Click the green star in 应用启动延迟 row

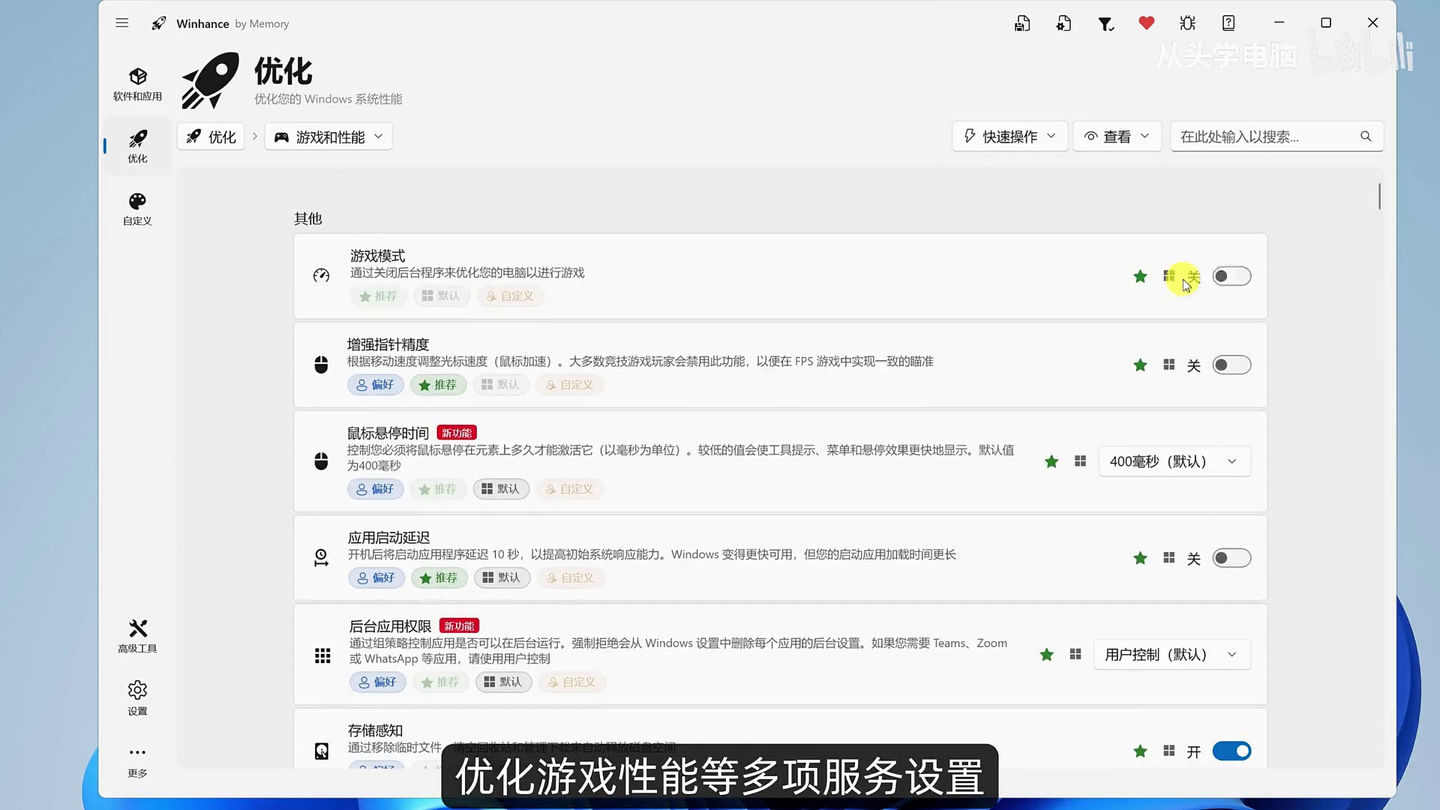pos(1140,558)
